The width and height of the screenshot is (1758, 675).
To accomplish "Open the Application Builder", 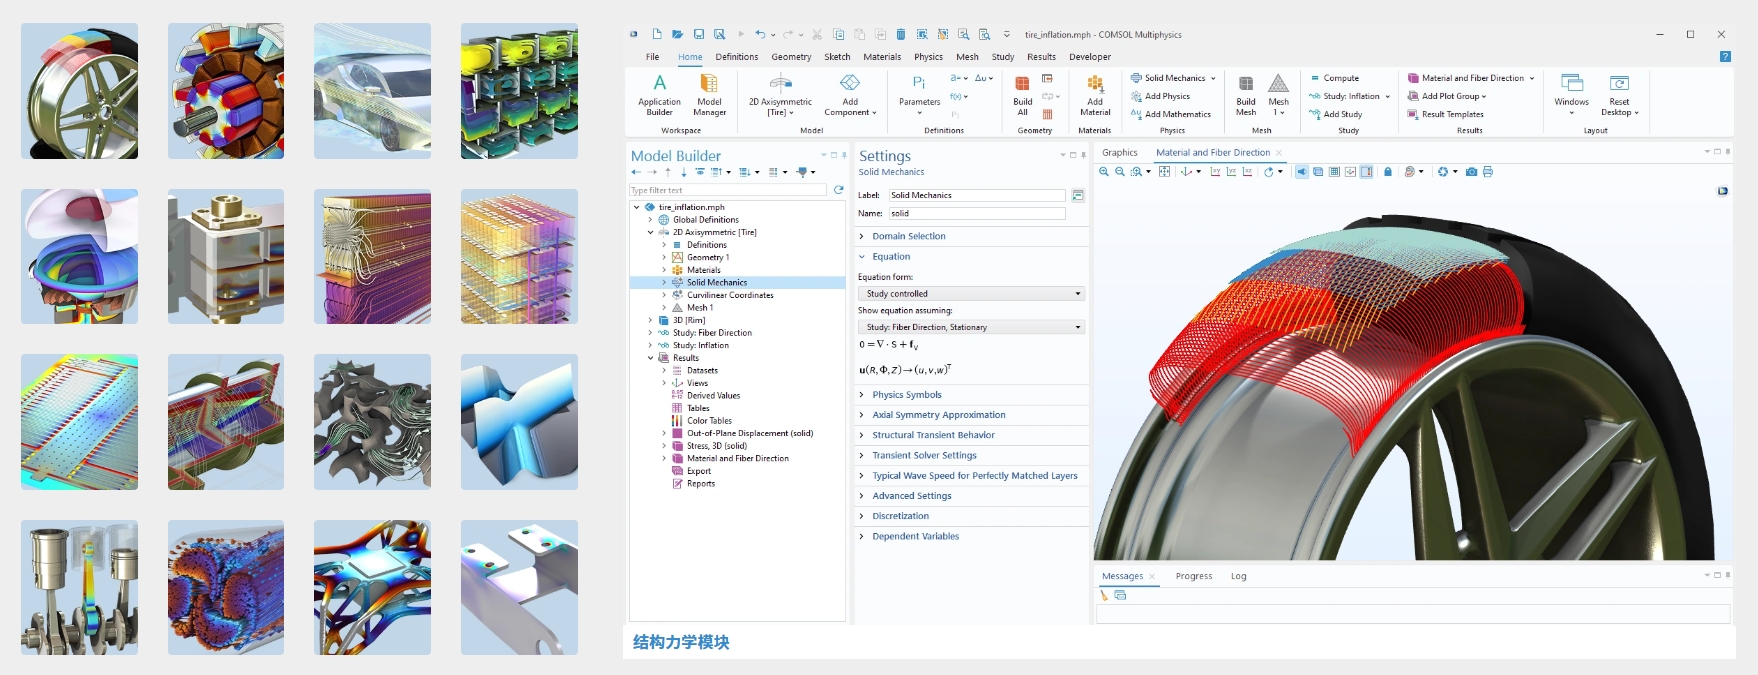I will pos(659,95).
